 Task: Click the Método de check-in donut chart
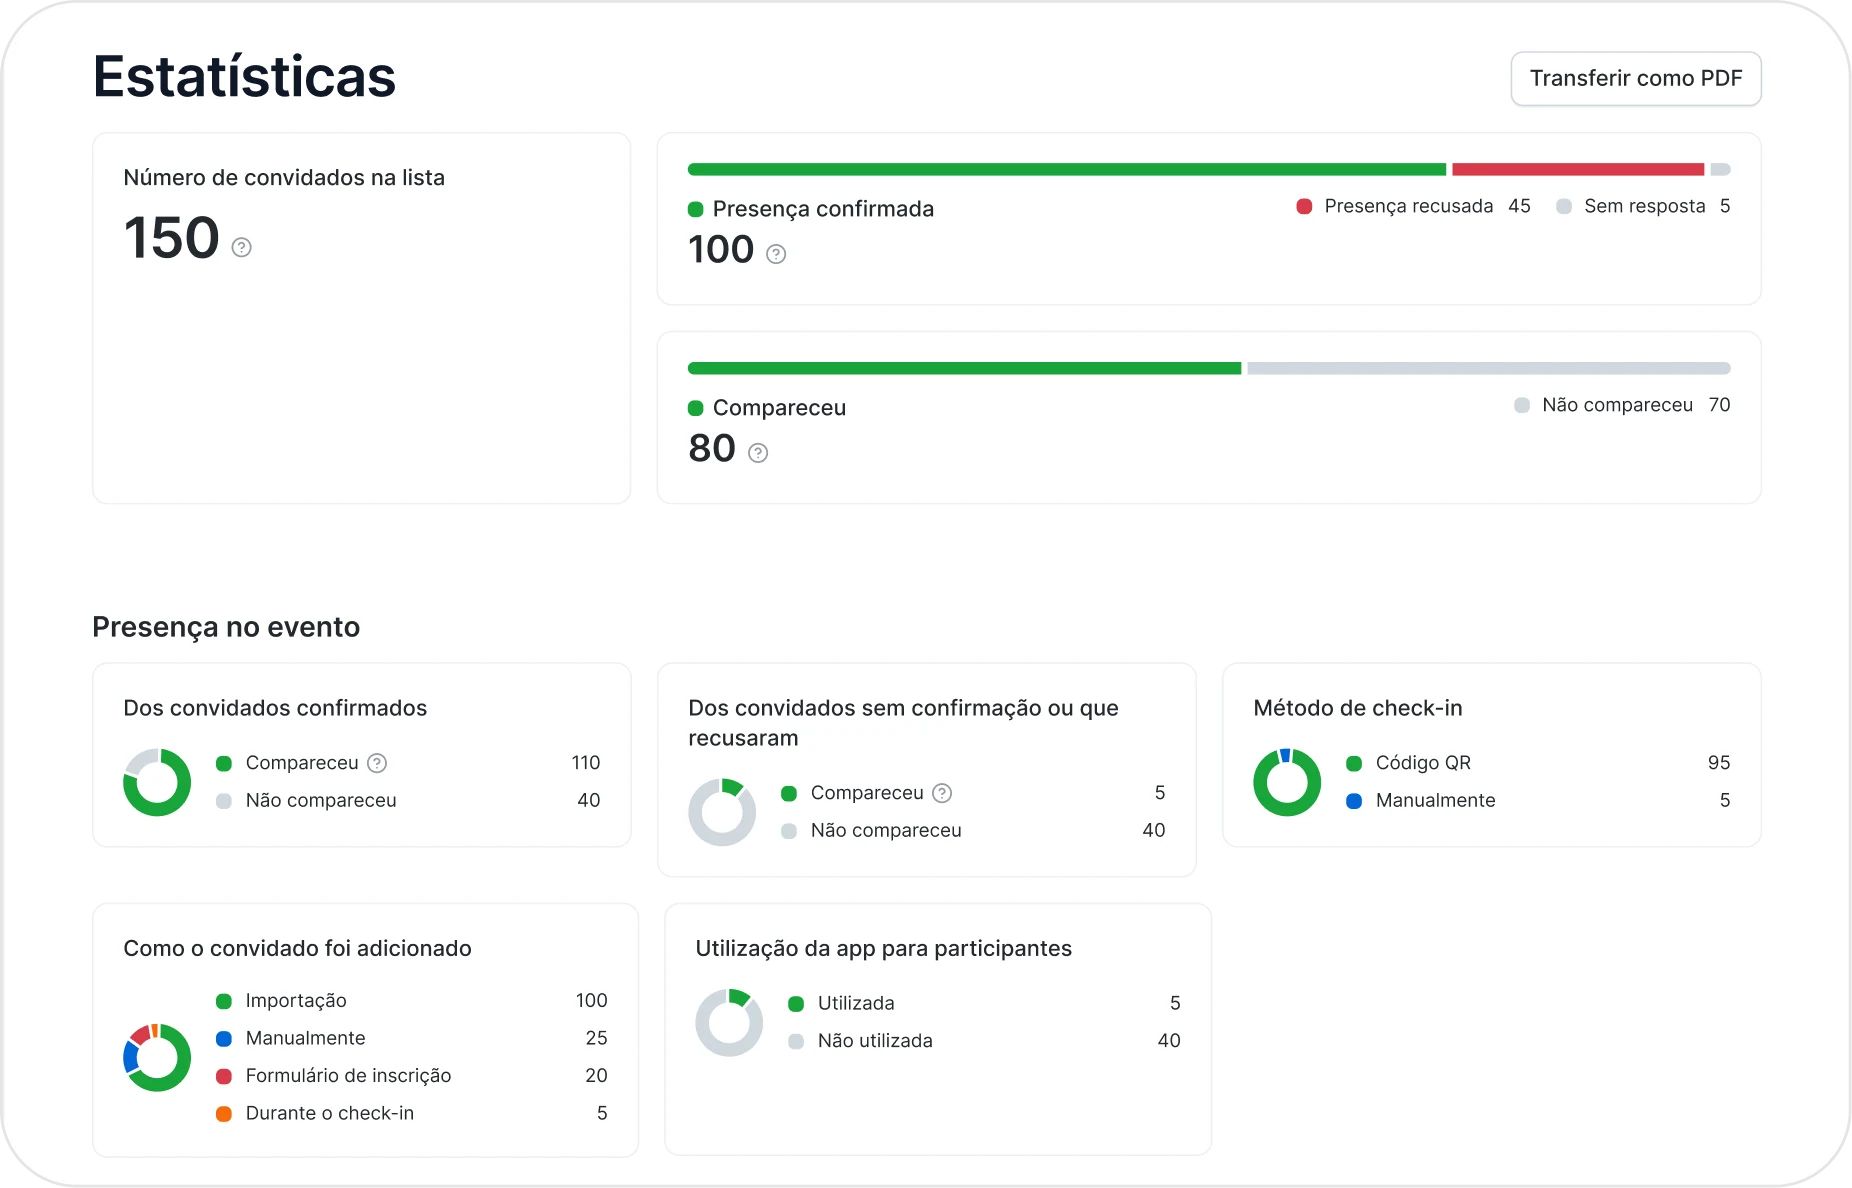coord(1287,782)
